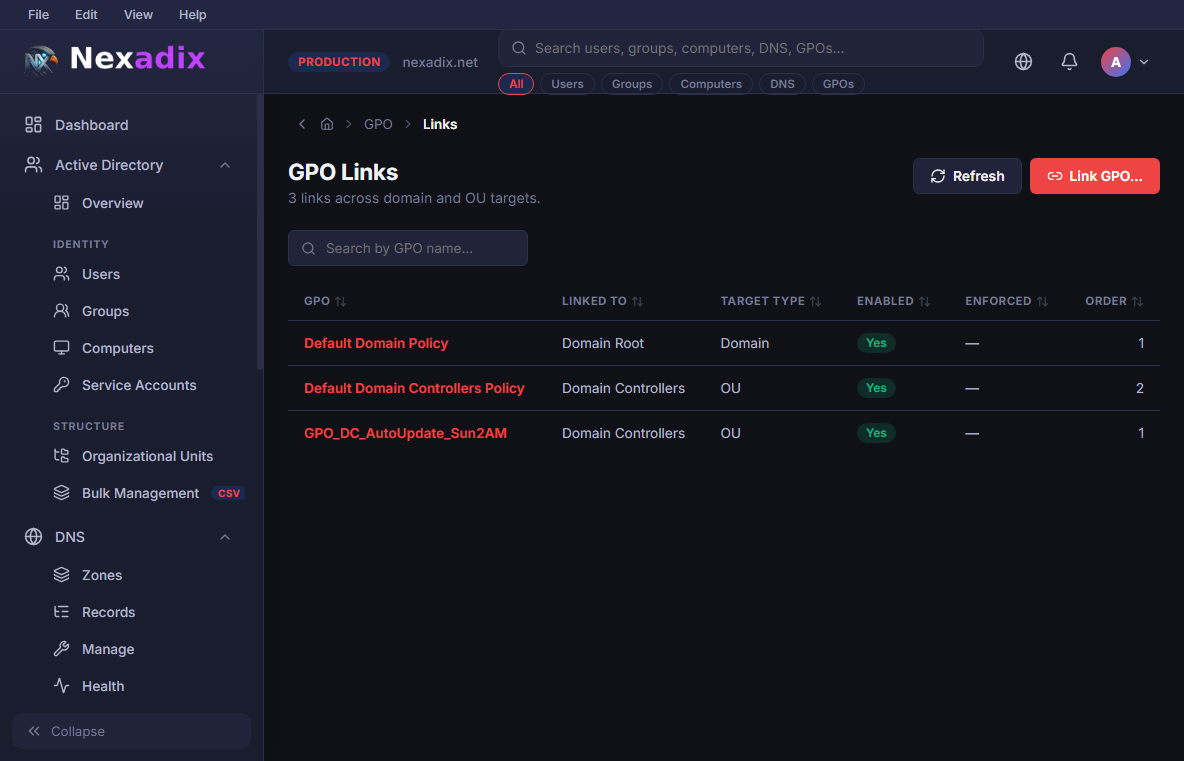Open DNS Manage with the wrench icon
Screen dimensions: 1184x761
pyautogui.click(x=107, y=649)
